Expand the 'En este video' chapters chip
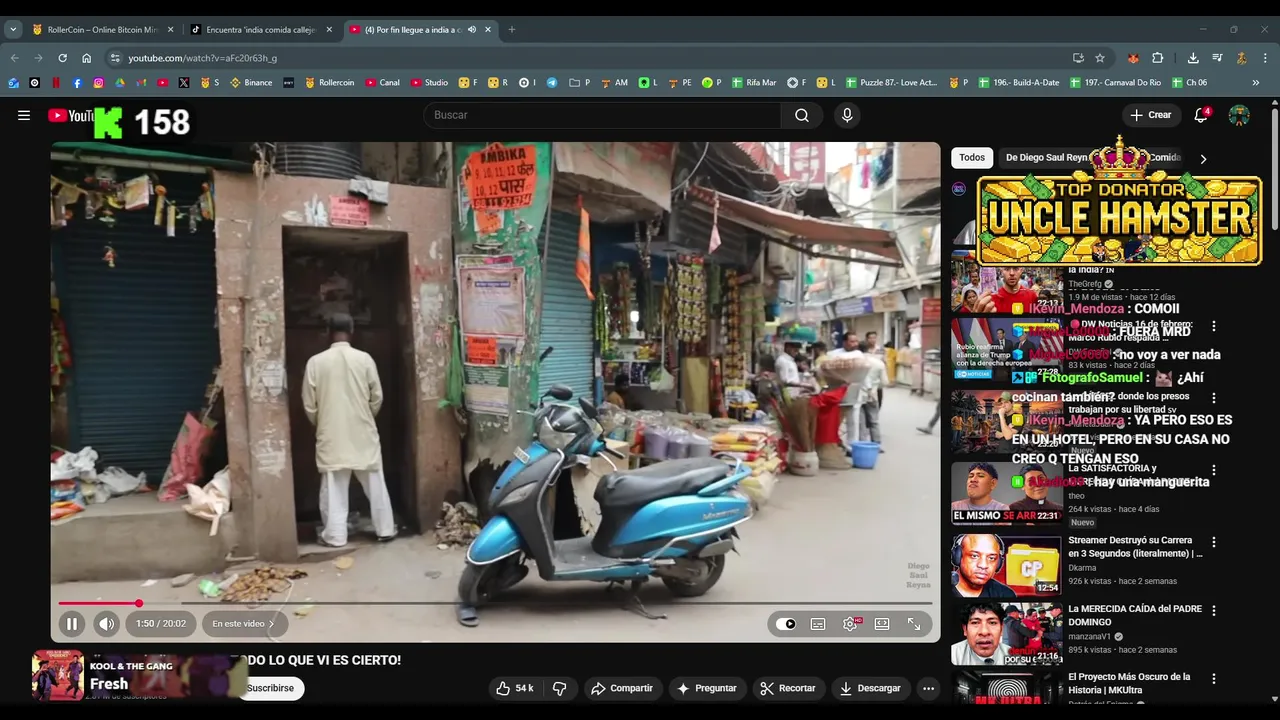The height and width of the screenshot is (720, 1280). [244, 624]
